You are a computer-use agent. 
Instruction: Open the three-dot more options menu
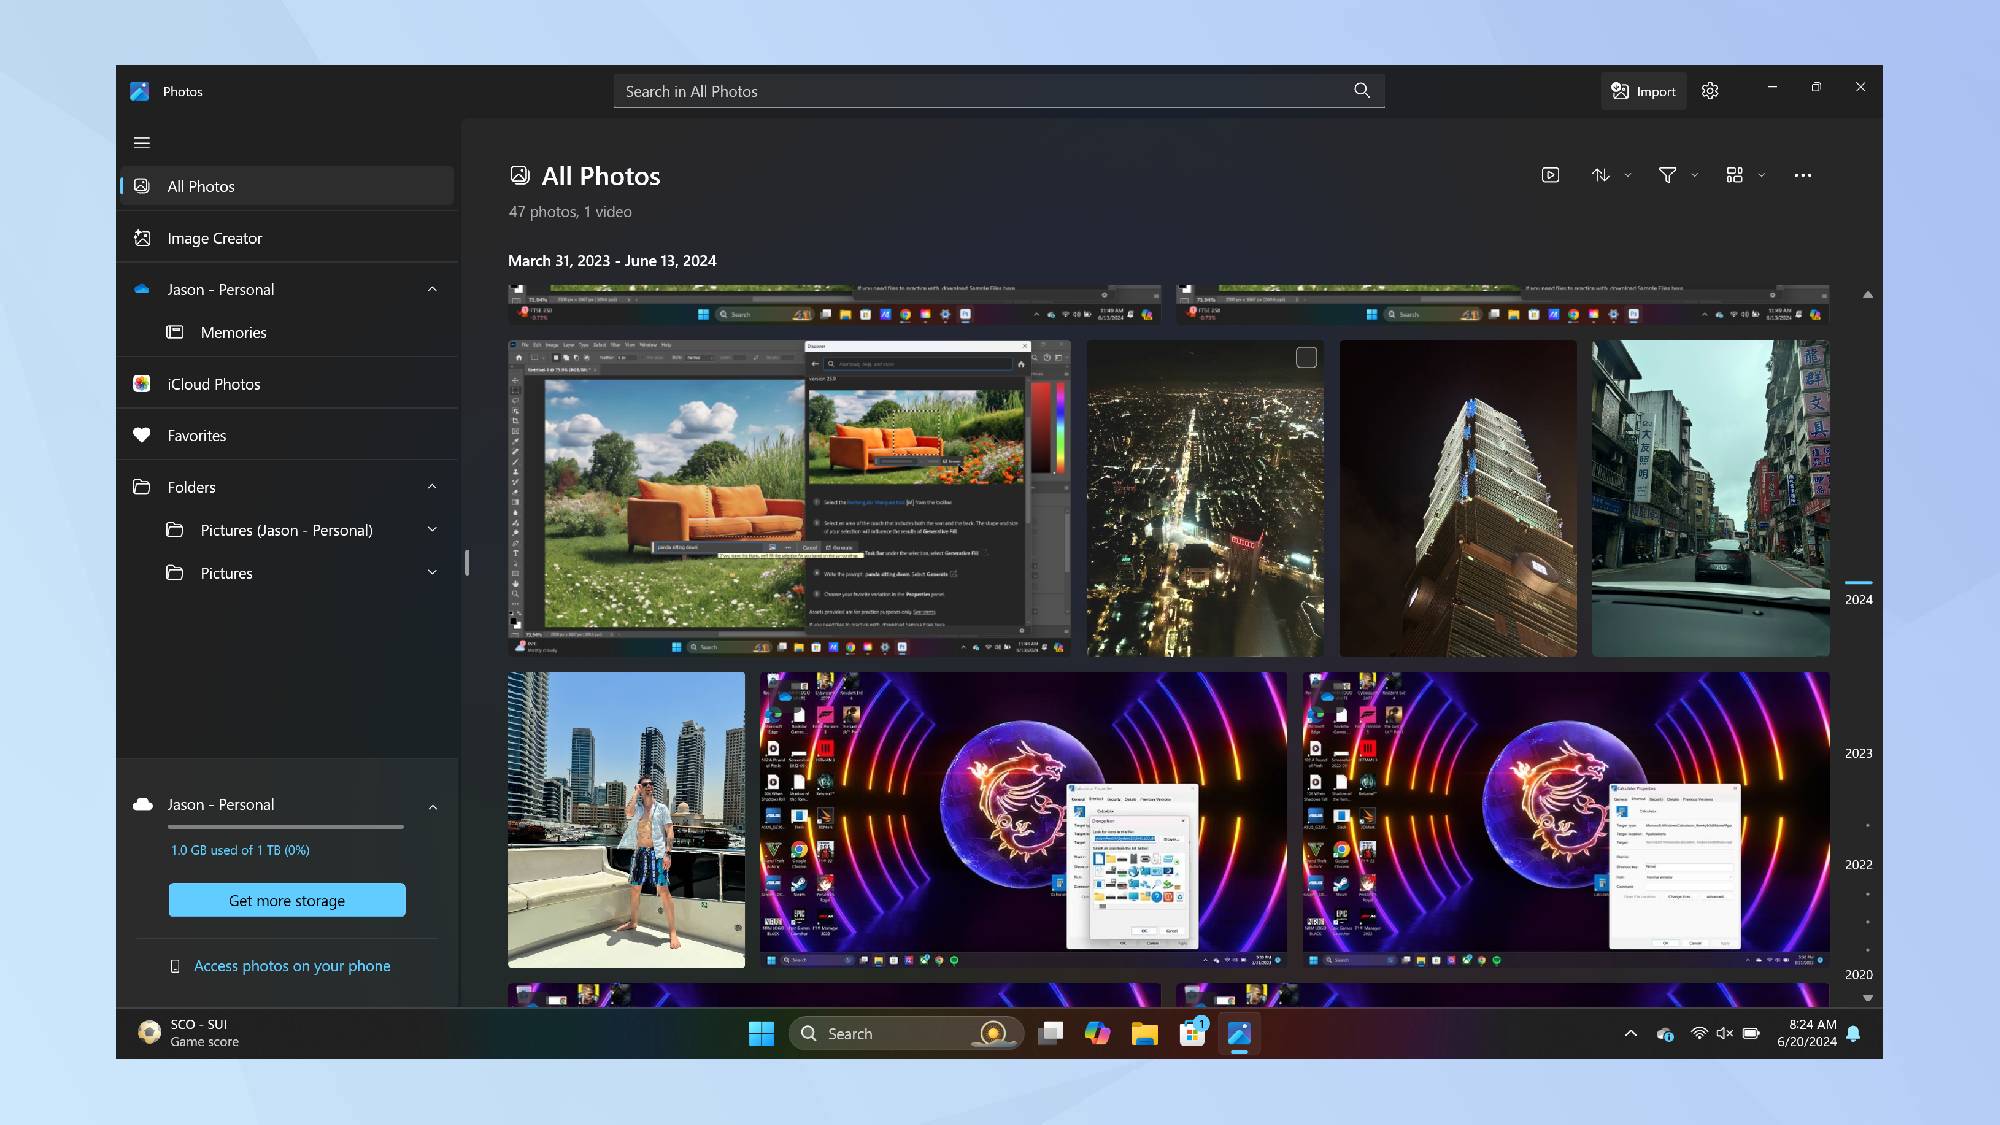click(x=1802, y=175)
